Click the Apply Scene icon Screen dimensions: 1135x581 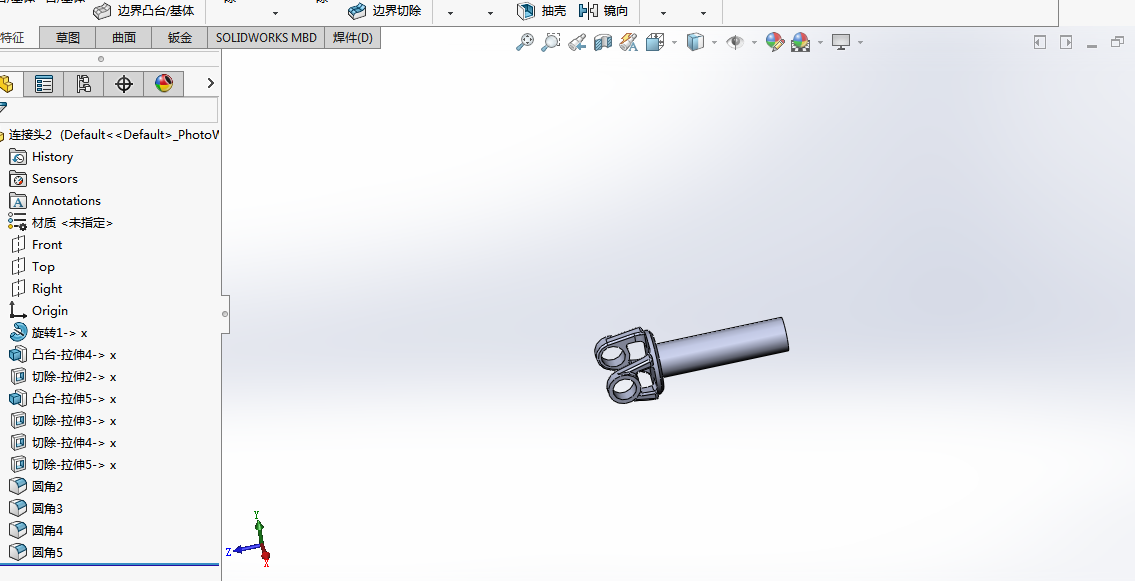tap(801, 42)
